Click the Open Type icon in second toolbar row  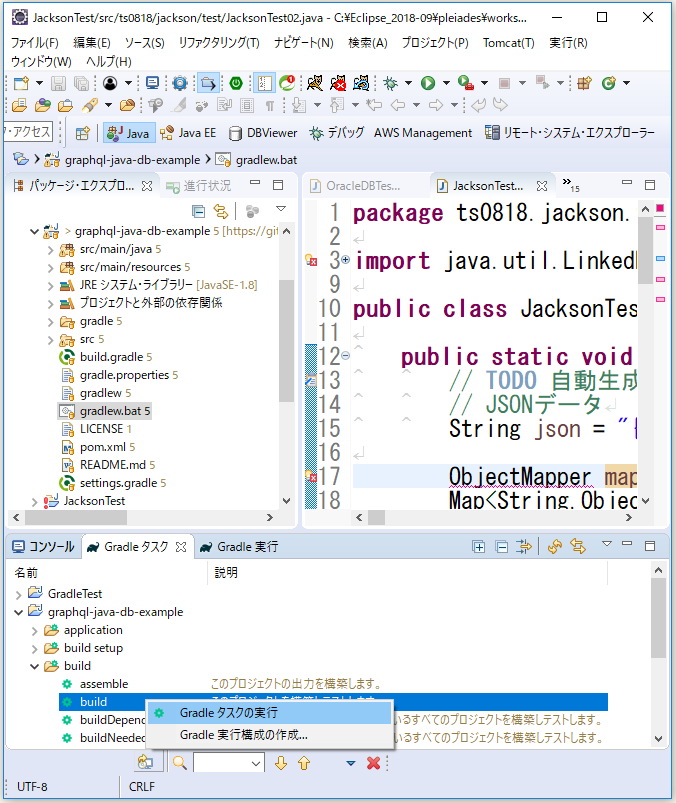(43, 105)
